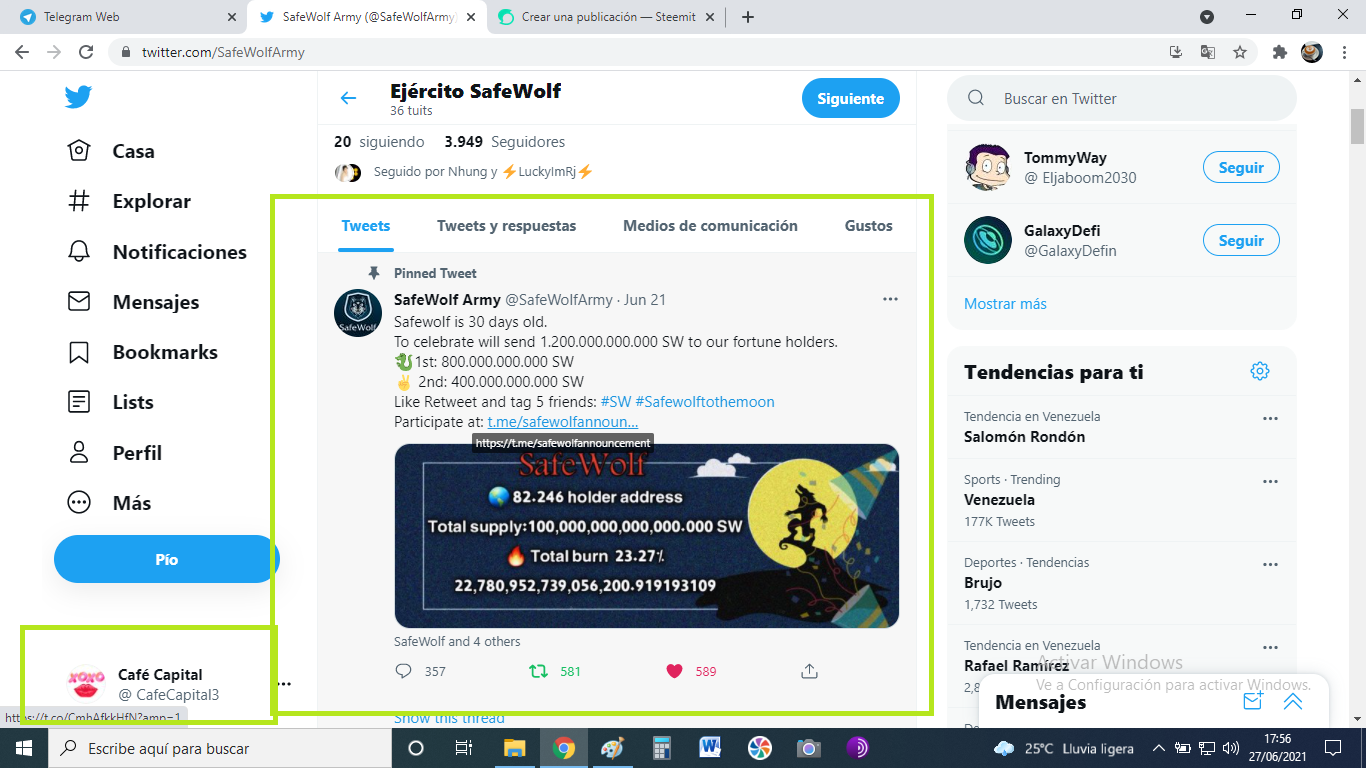Open the Chrome extensions puzzle icon
Viewport: 1366px width, 768px height.
tap(1279, 52)
